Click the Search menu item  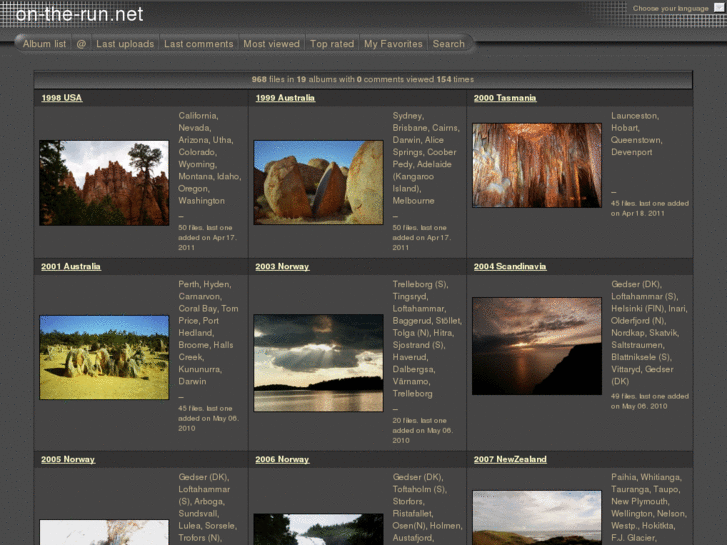[448, 44]
